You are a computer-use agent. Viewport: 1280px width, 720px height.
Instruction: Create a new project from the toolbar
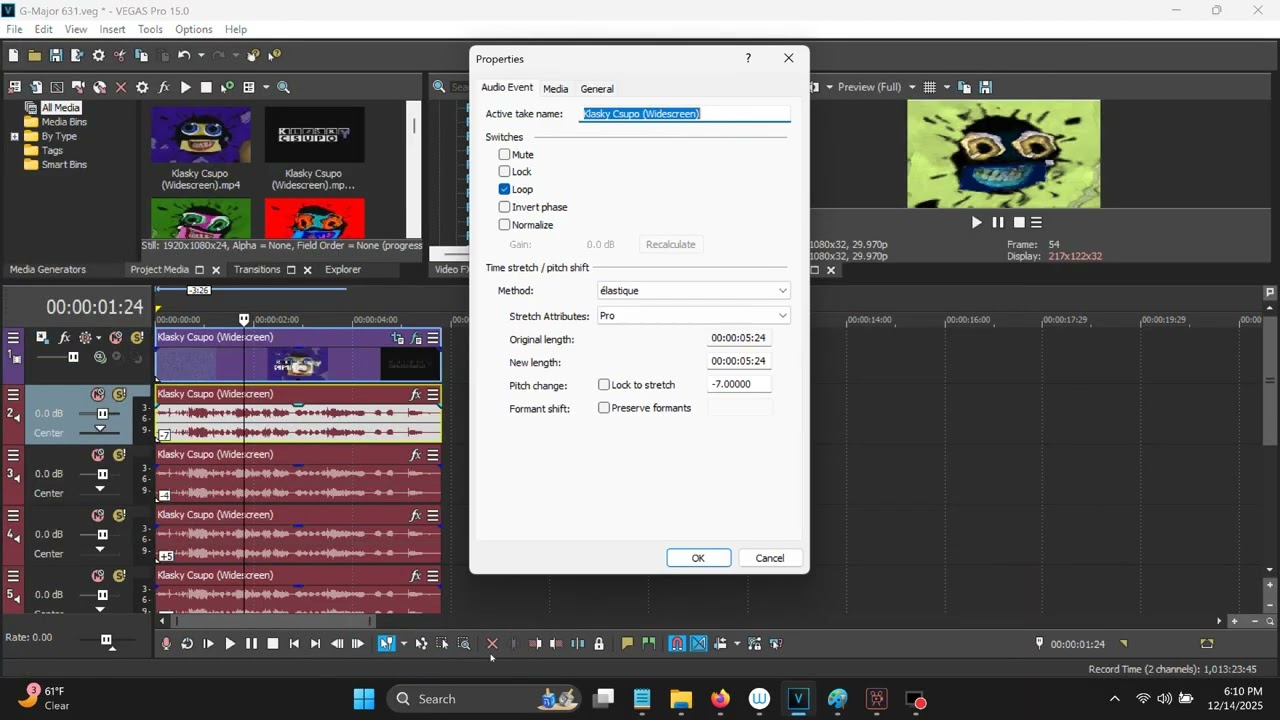13,56
